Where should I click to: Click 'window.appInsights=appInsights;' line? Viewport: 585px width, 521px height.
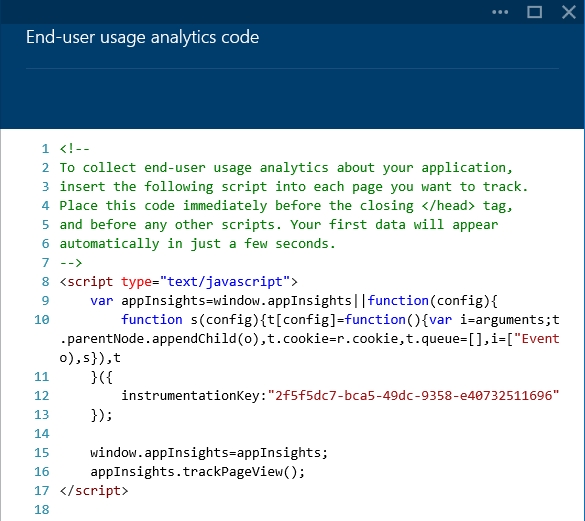click(x=209, y=453)
